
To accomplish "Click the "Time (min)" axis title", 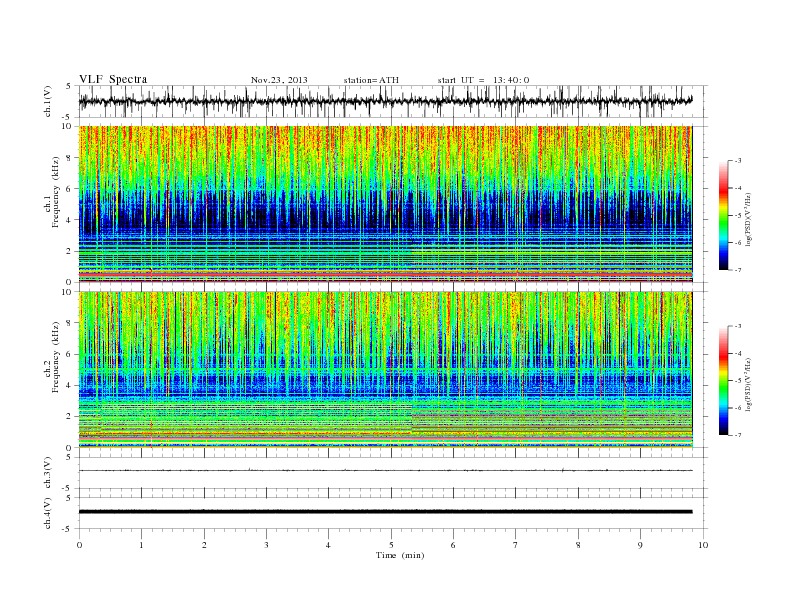I will point(400,555).
